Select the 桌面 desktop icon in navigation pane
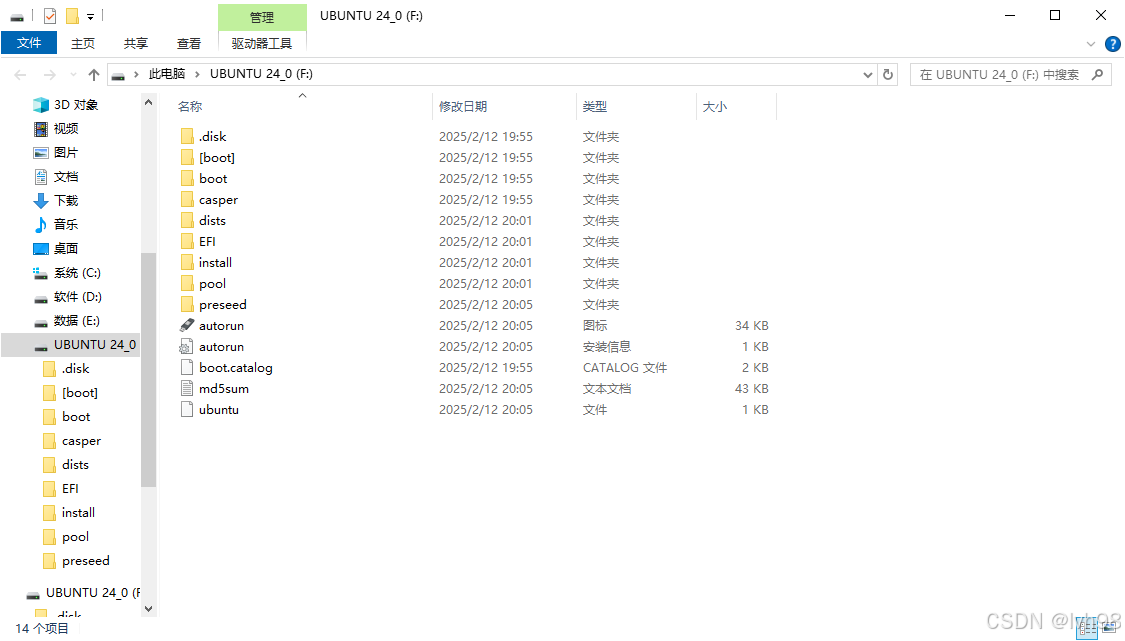This screenshot has width=1125, height=641. coord(41,249)
